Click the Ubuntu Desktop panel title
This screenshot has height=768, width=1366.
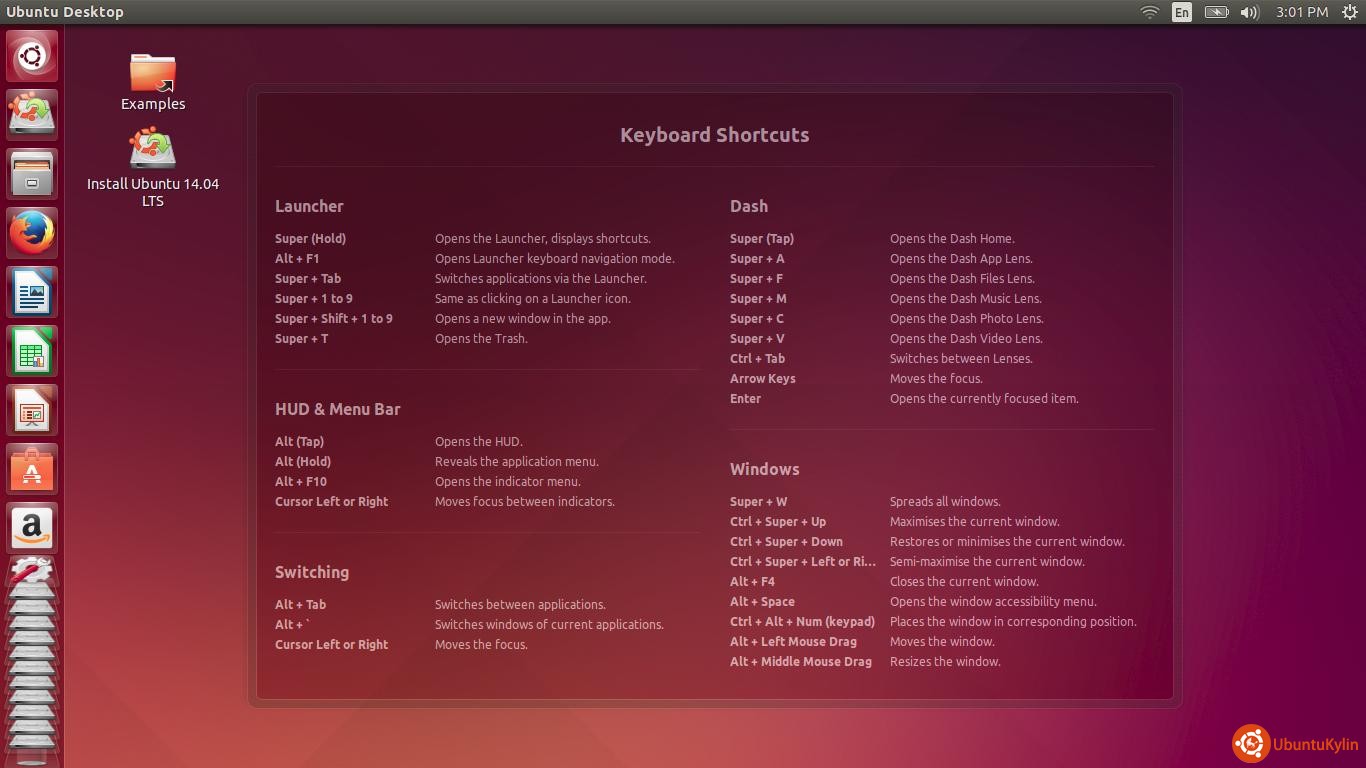pos(65,12)
